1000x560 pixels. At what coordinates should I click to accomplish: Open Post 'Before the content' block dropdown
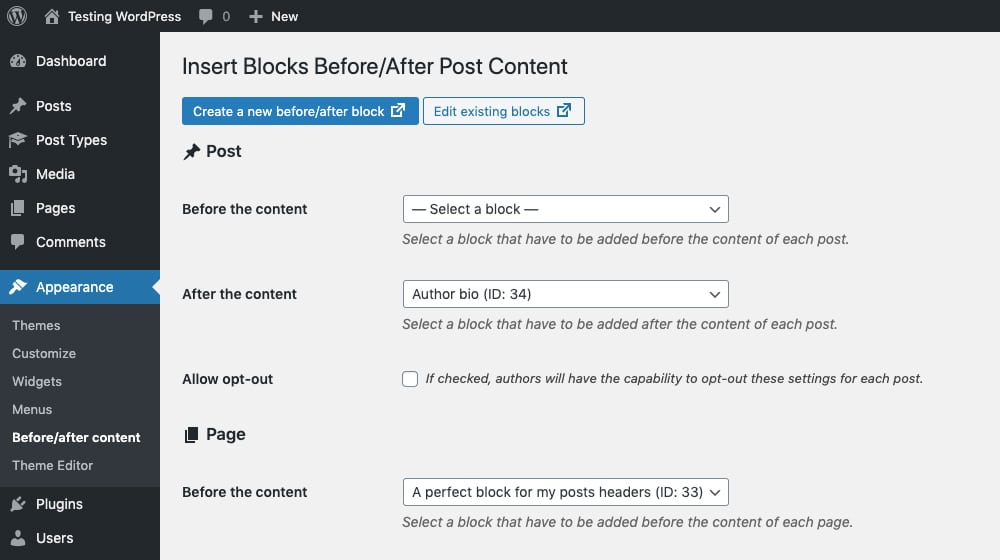(x=565, y=209)
